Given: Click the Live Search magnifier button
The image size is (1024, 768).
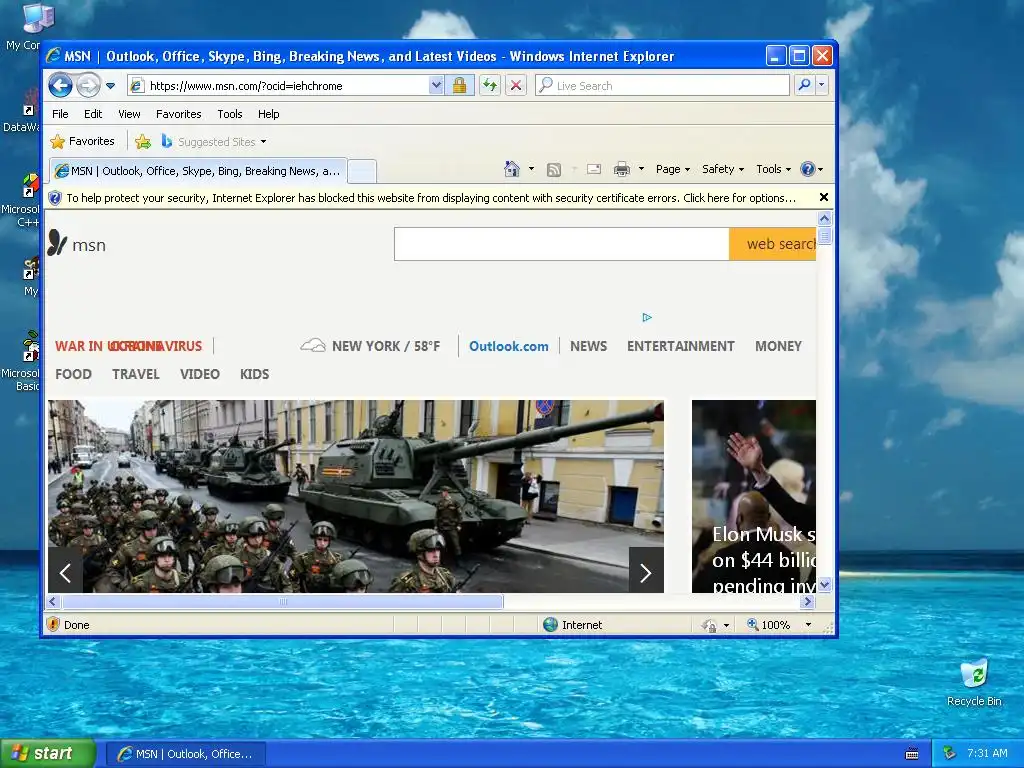Looking at the screenshot, I should 805,85.
